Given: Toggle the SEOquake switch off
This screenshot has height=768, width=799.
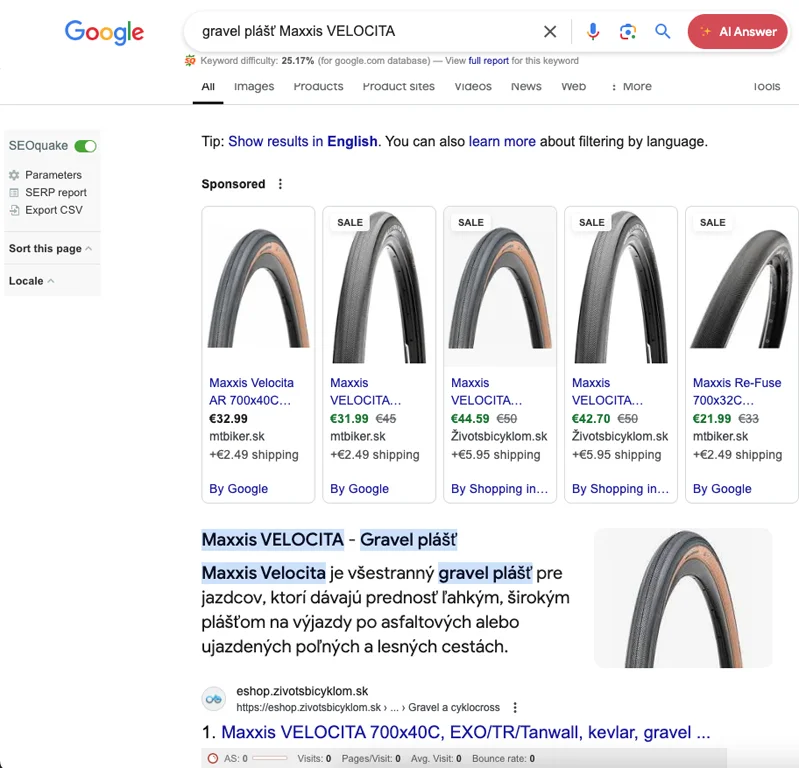Looking at the screenshot, I should click(86, 146).
